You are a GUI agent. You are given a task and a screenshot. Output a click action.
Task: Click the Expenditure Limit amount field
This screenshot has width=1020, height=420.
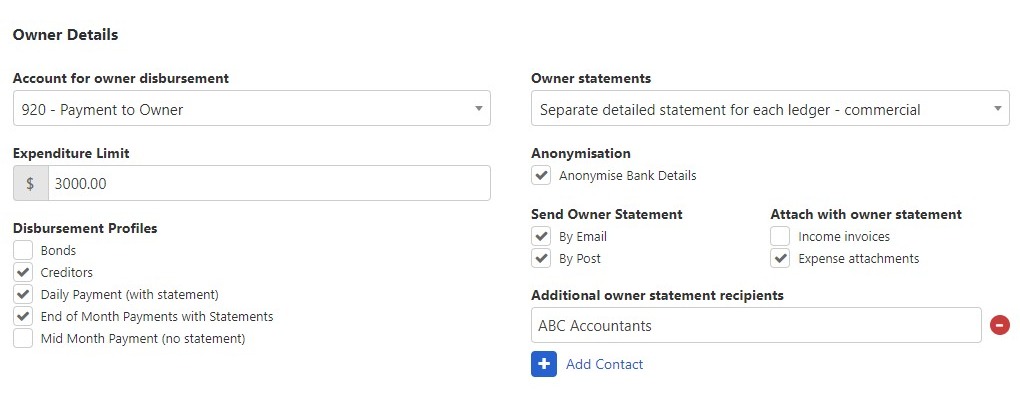269,183
